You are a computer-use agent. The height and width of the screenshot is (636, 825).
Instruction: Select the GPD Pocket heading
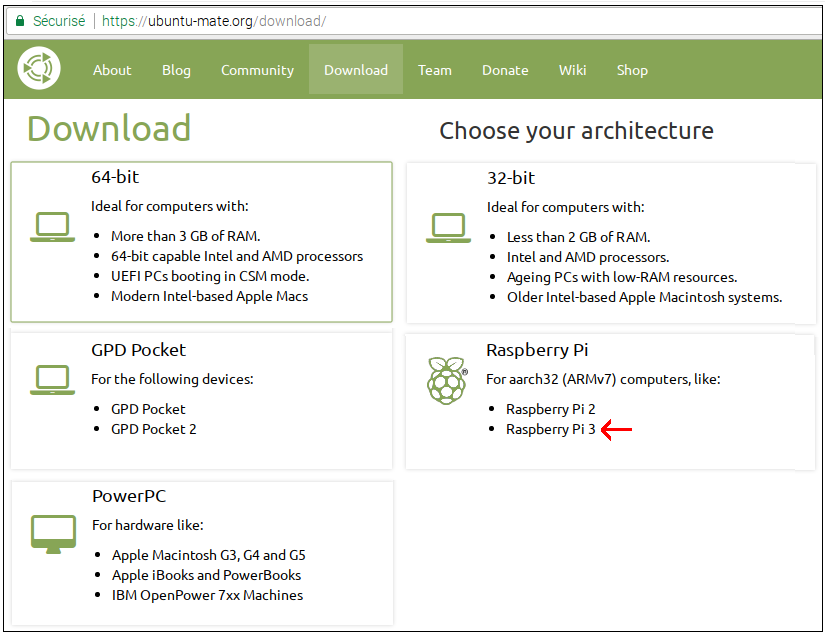click(x=138, y=350)
